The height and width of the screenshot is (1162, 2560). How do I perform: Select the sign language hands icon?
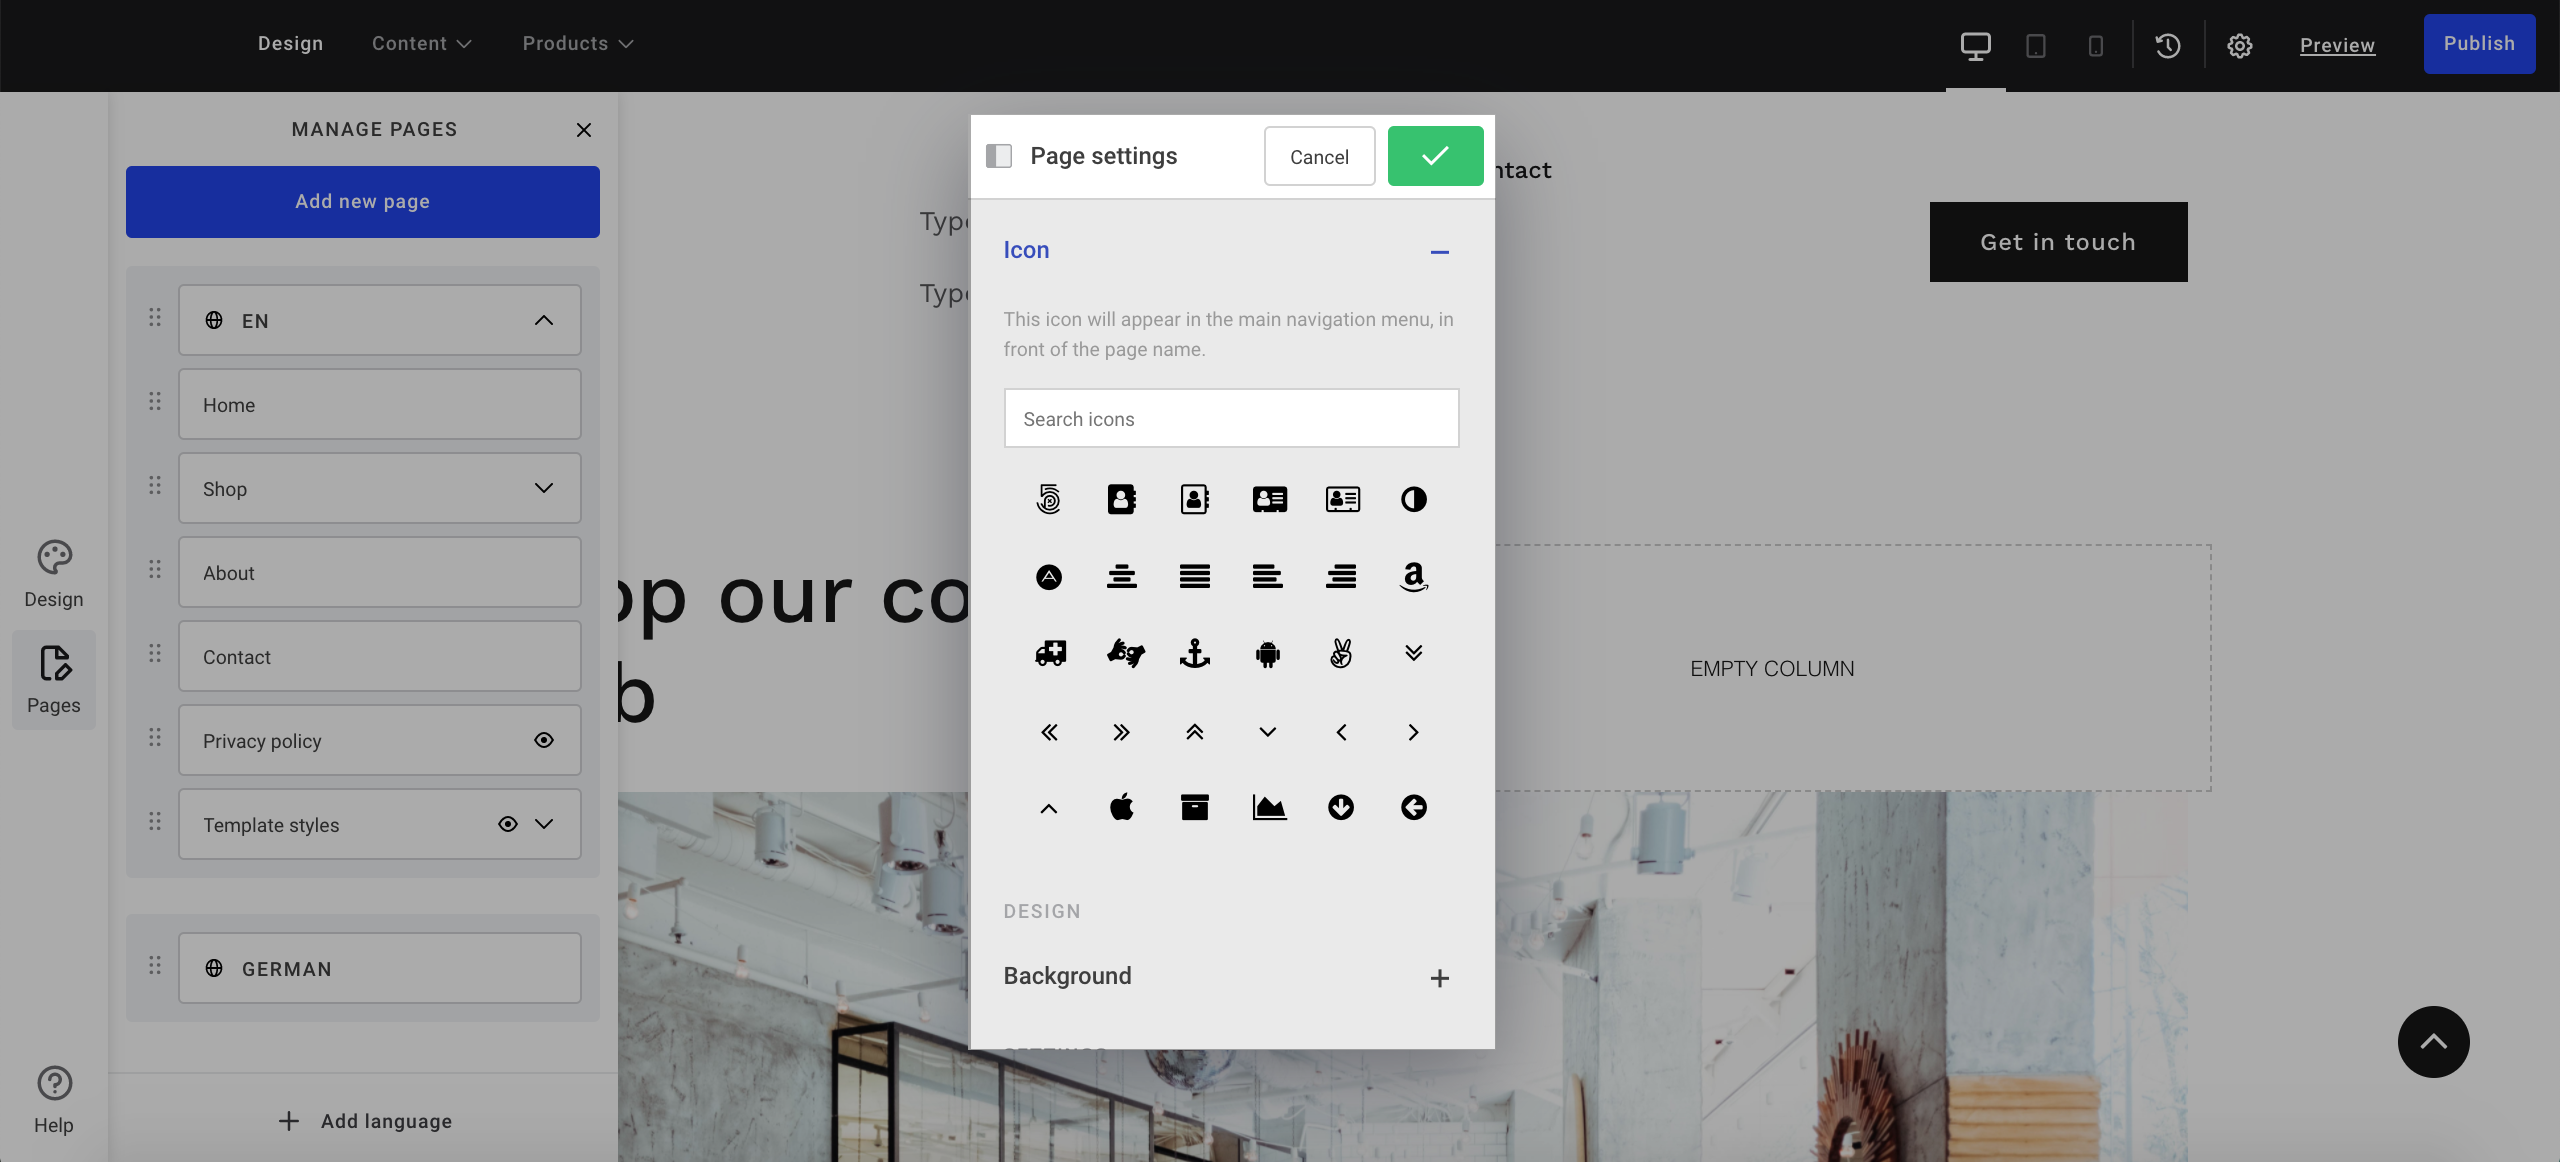click(x=1125, y=654)
